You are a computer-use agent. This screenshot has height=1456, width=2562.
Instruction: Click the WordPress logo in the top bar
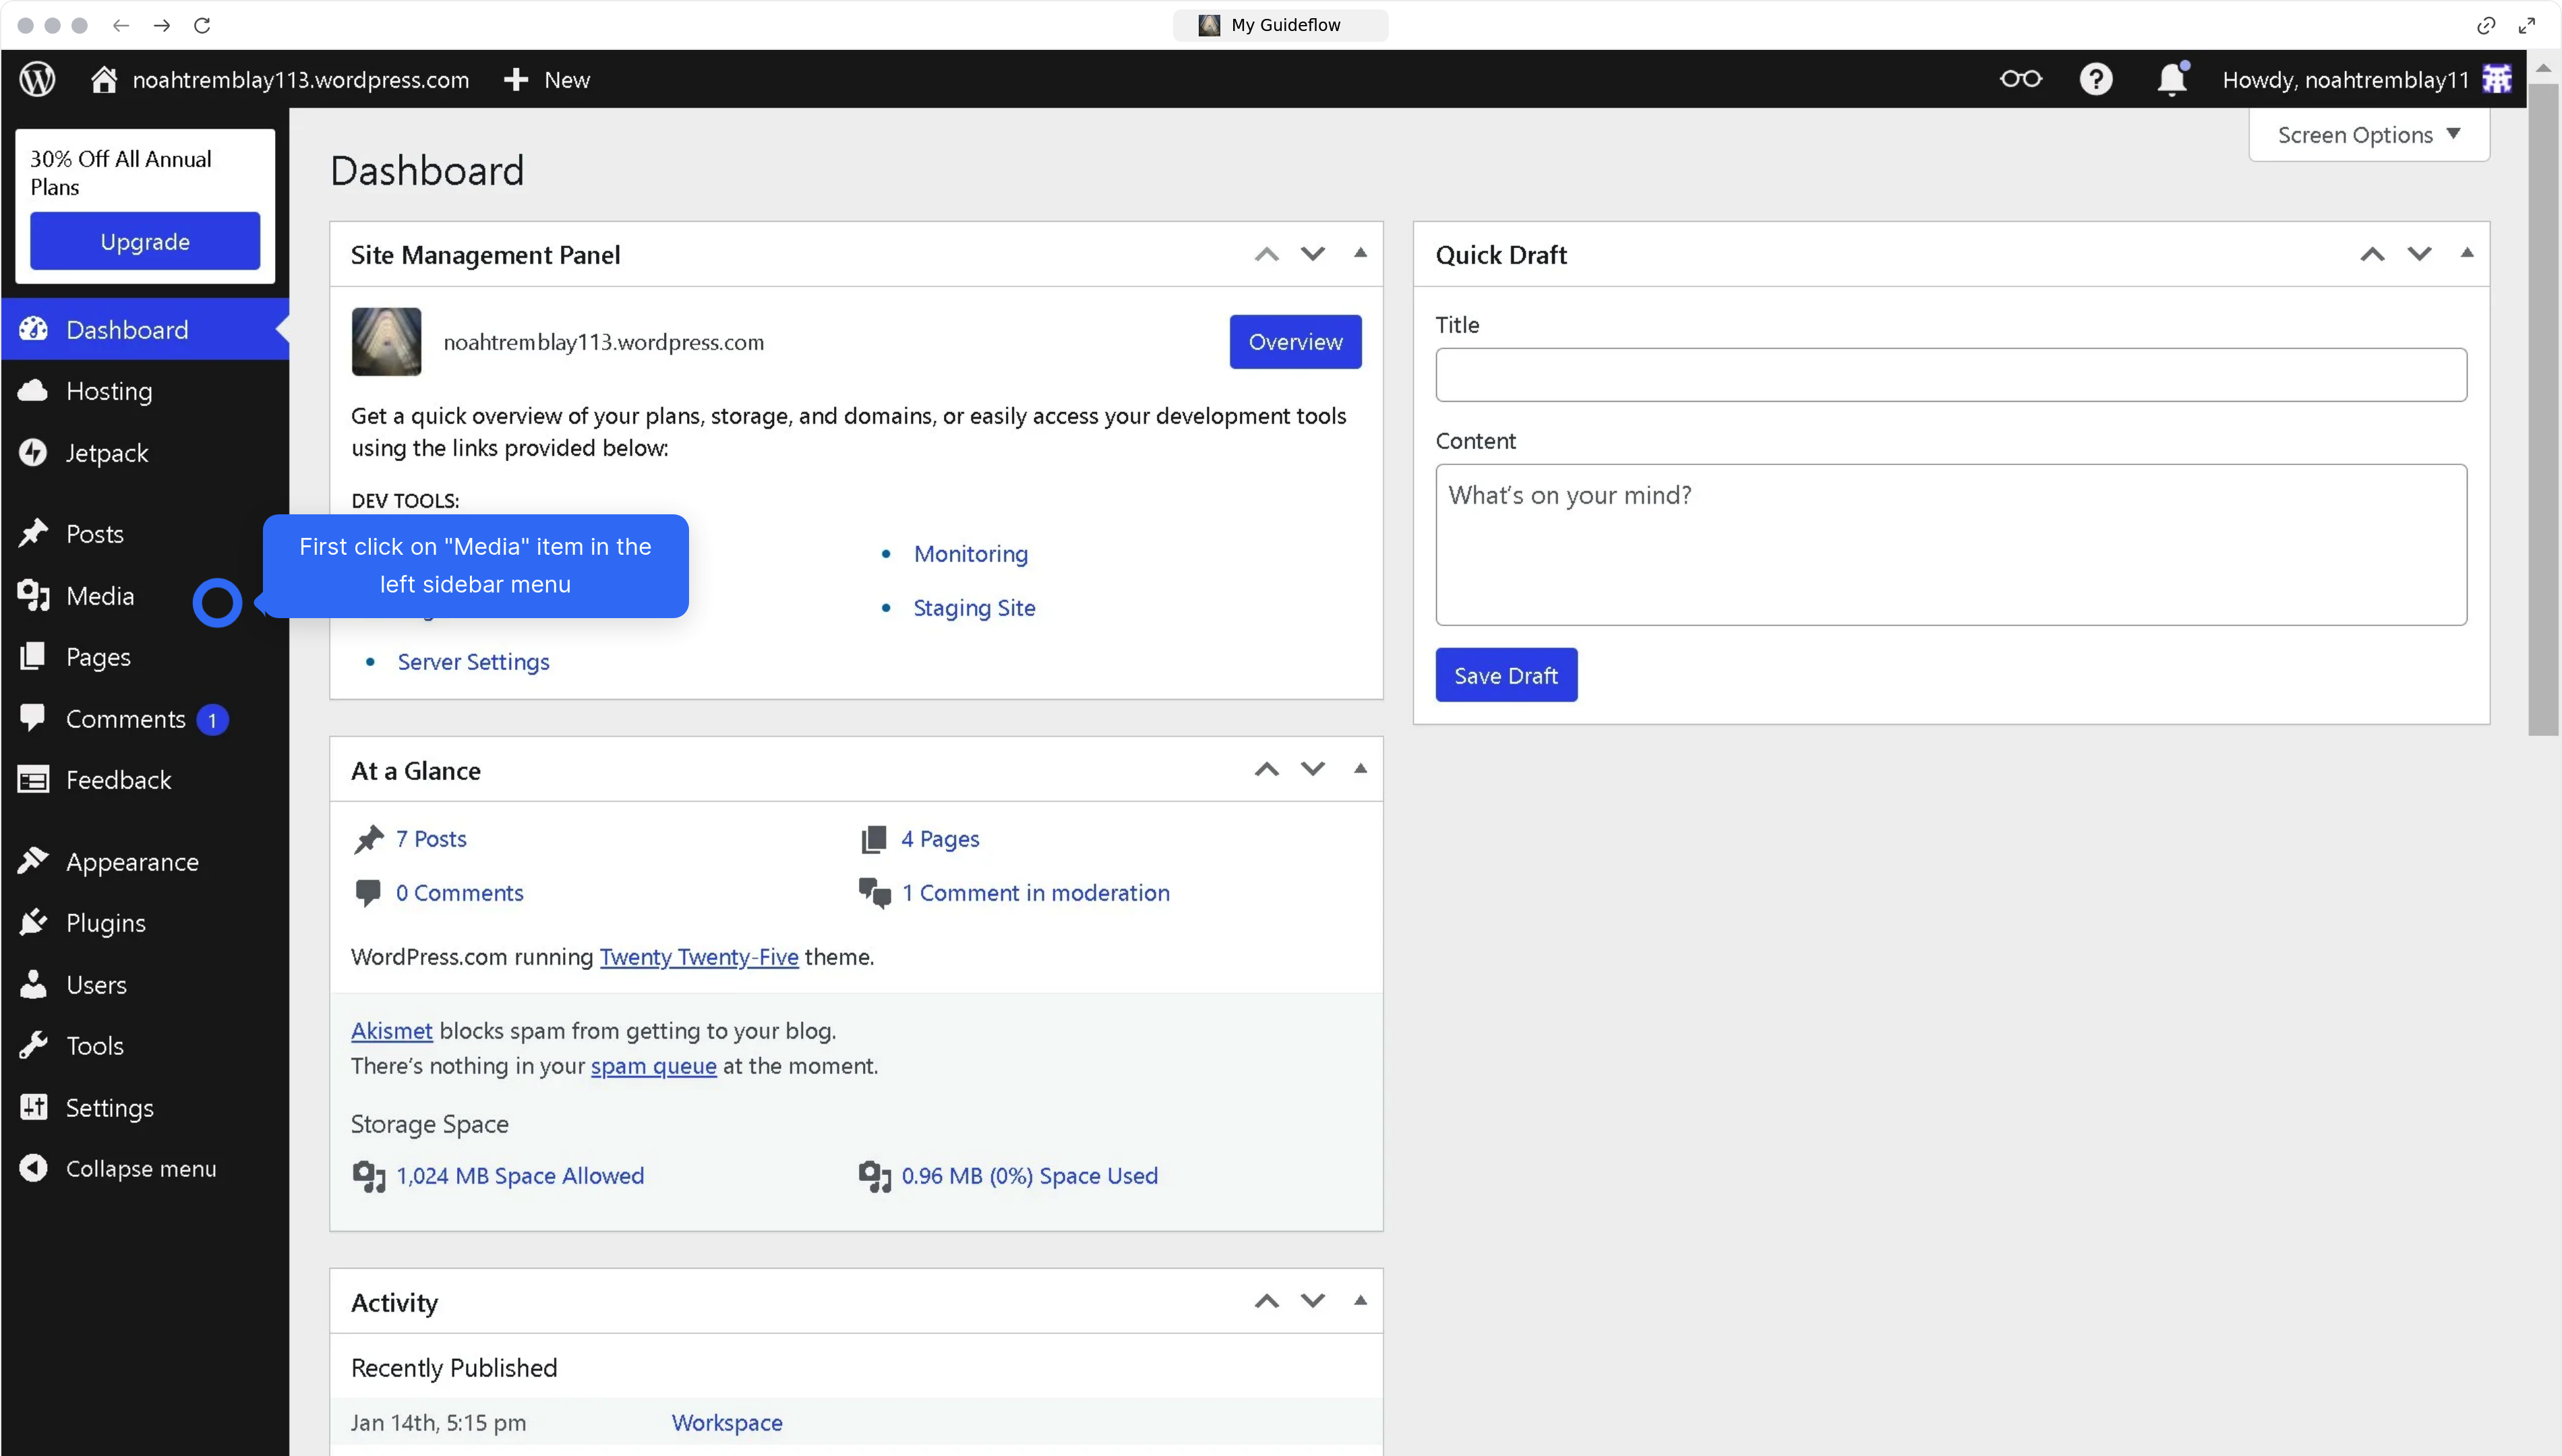pyautogui.click(x=37, y=79)
